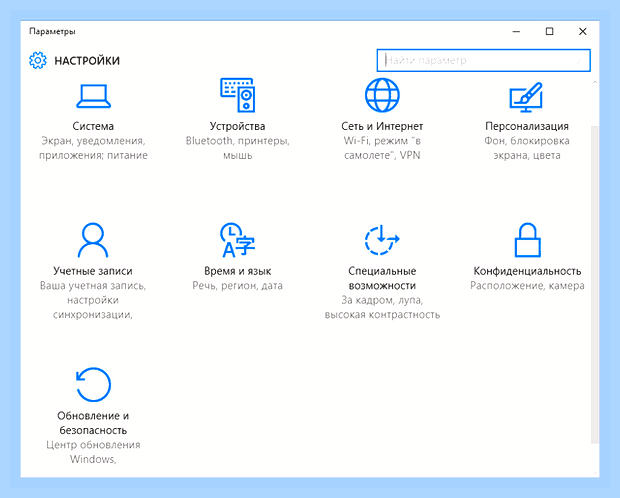Click the Конфиденциальность title label
620x498 pixels.
click(527, 271)
